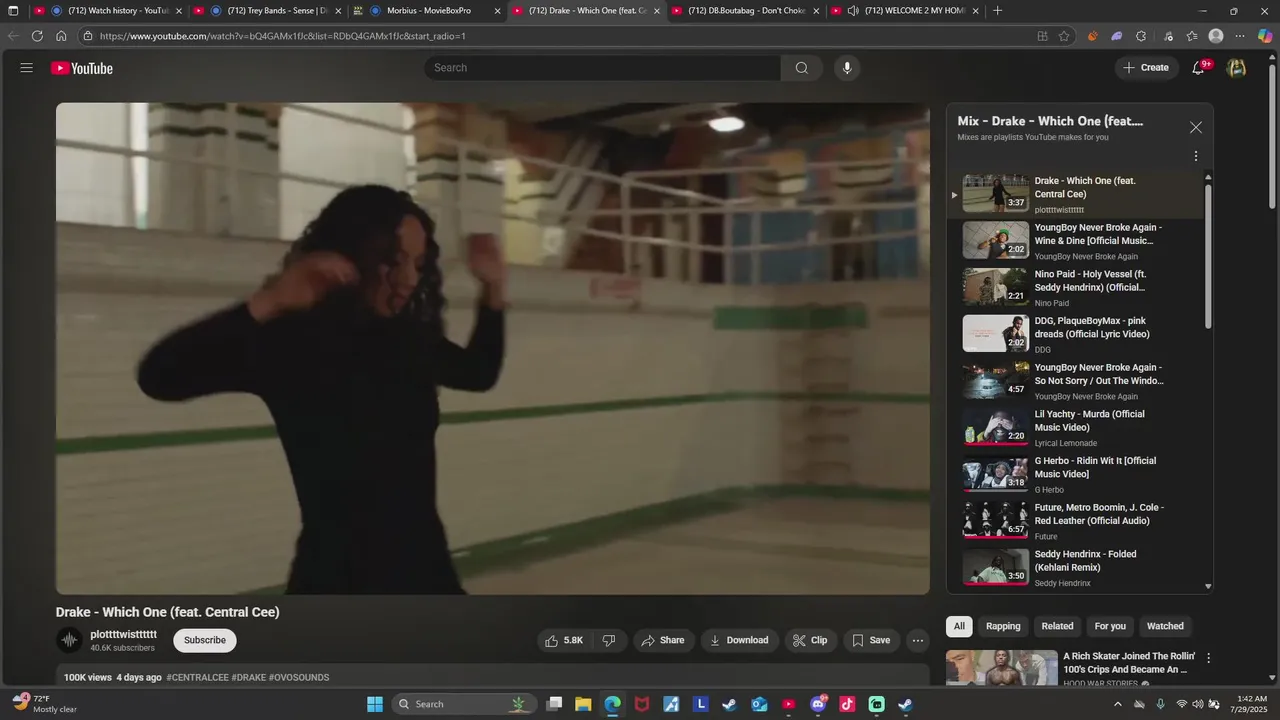
Task: Create a clip with the Clip button
Action: (810, 640)
